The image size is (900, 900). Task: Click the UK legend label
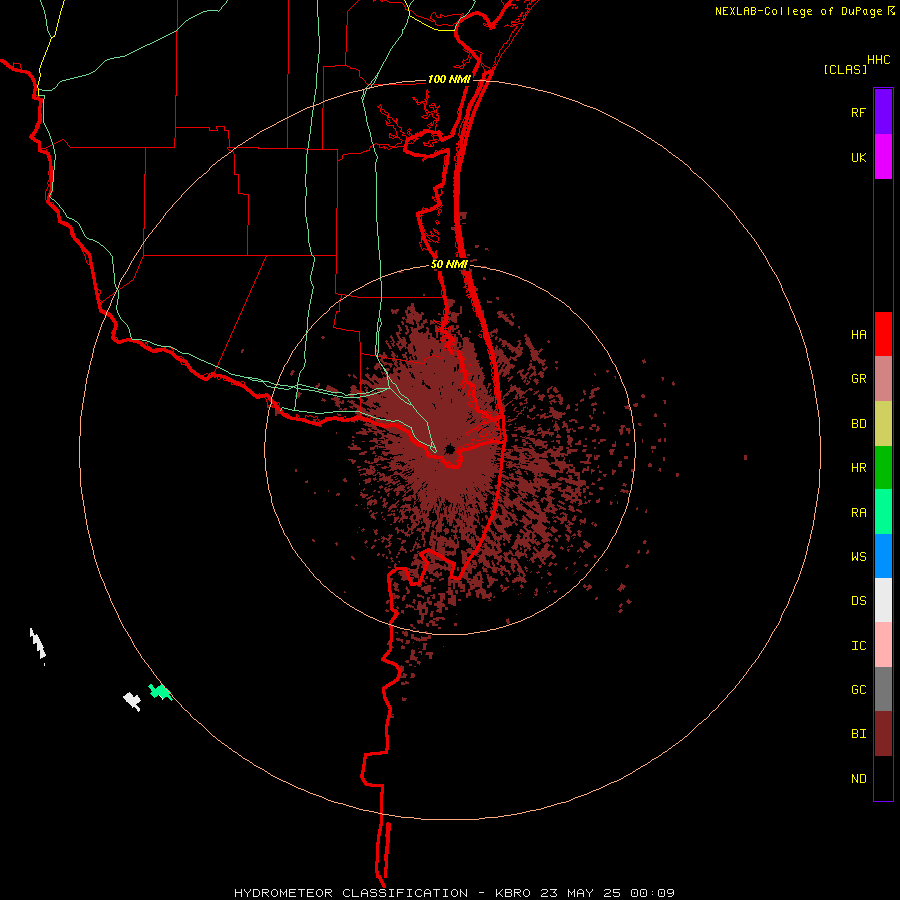[x=858, y=157]
